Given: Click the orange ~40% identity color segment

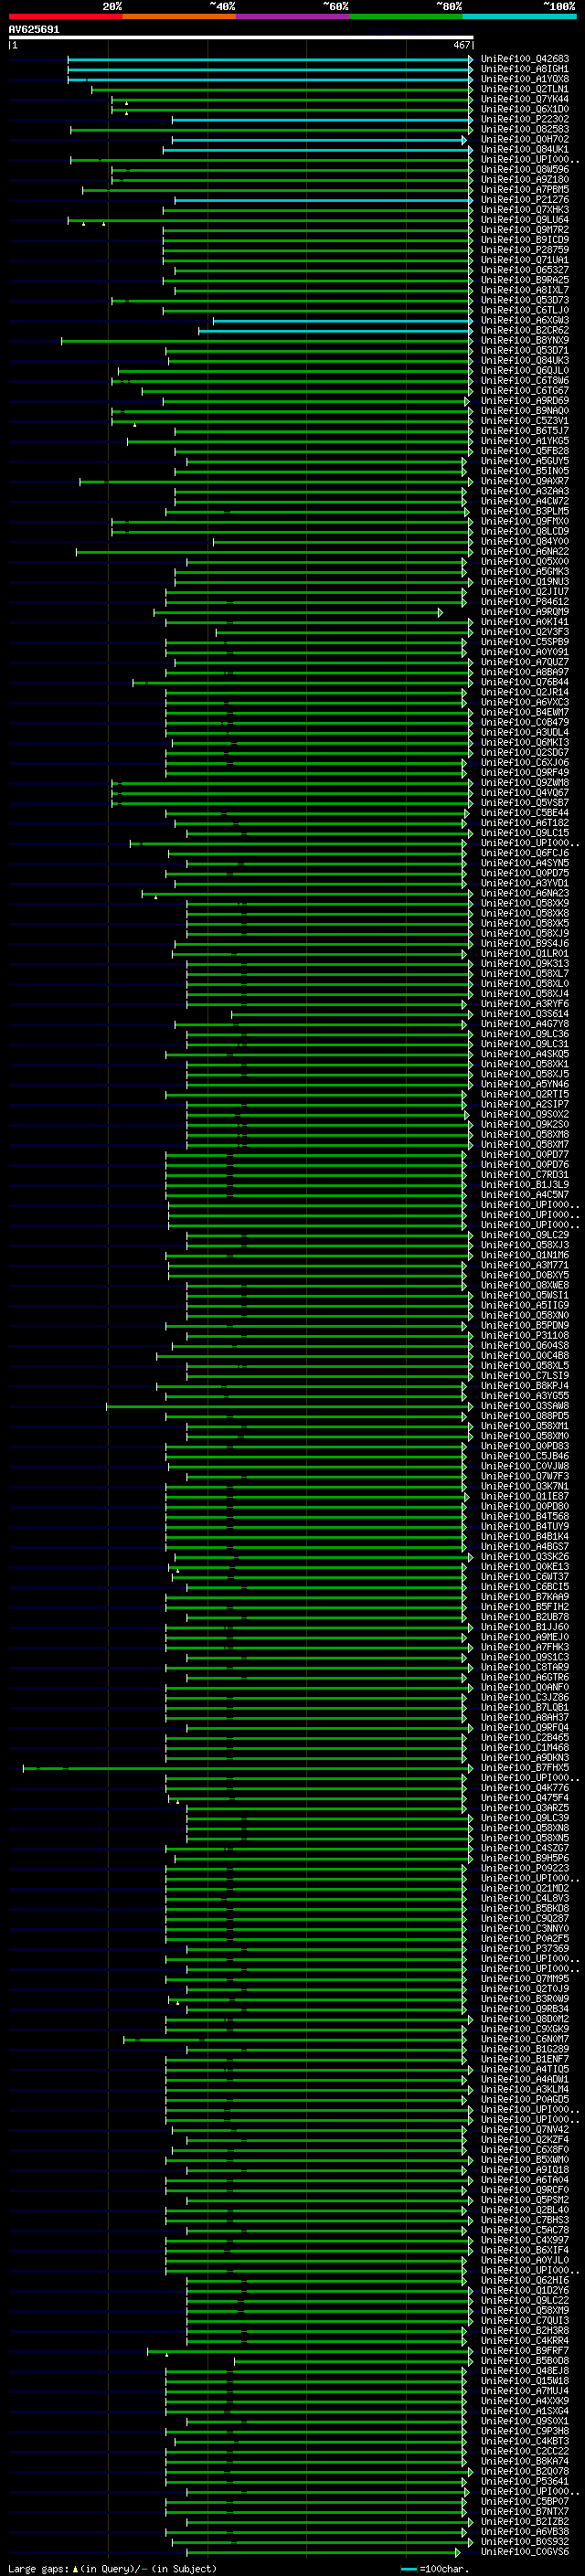Looking at the screenshot, I should [179, 16].
